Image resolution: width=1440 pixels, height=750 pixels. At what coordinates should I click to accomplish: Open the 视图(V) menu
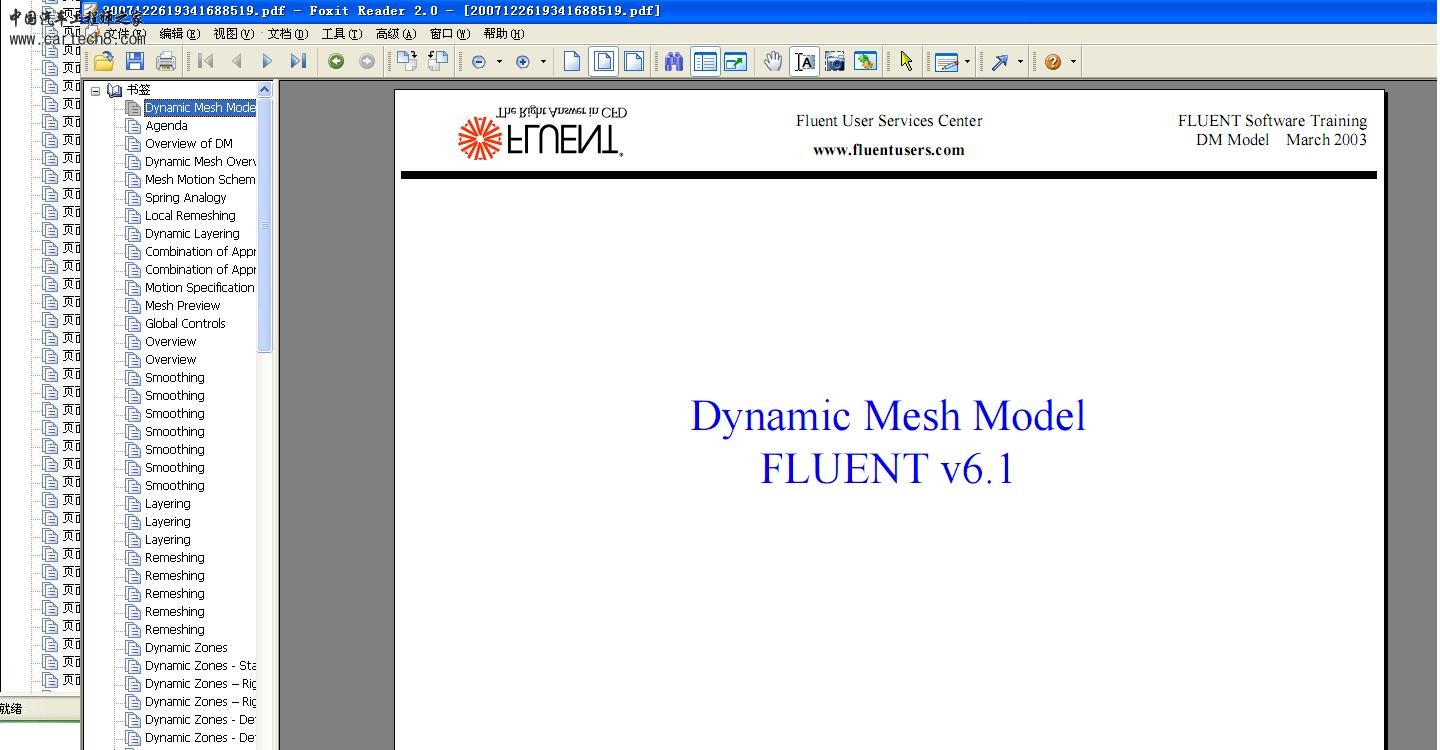click(233, 34)
